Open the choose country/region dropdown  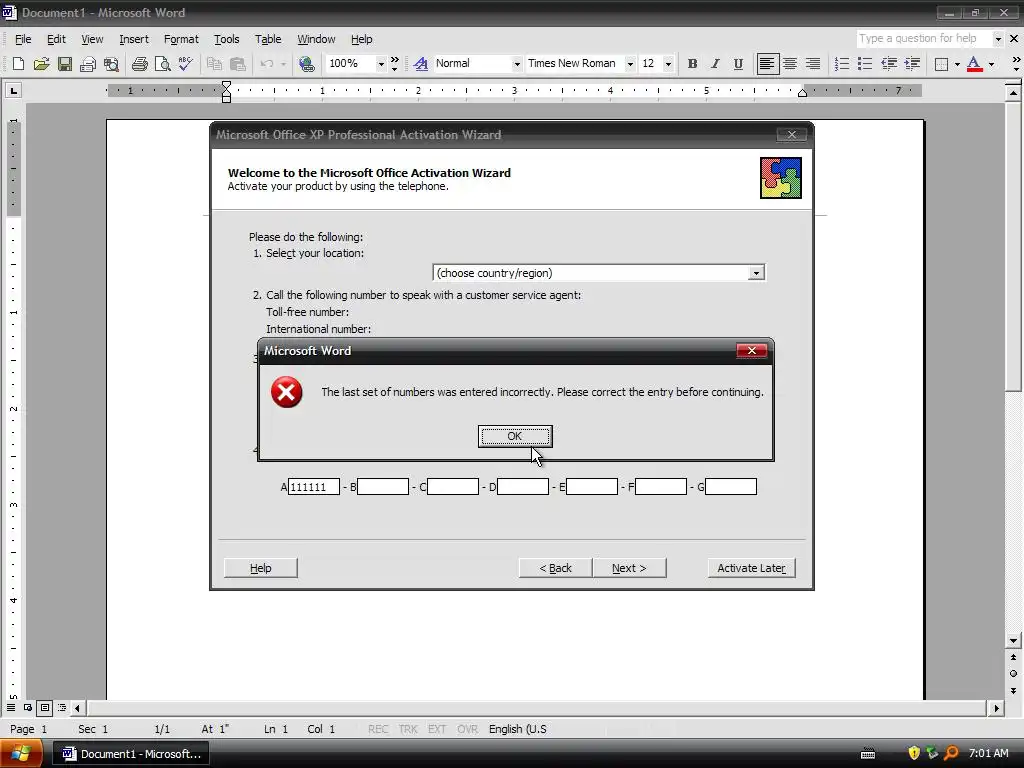tap(756, 273)
